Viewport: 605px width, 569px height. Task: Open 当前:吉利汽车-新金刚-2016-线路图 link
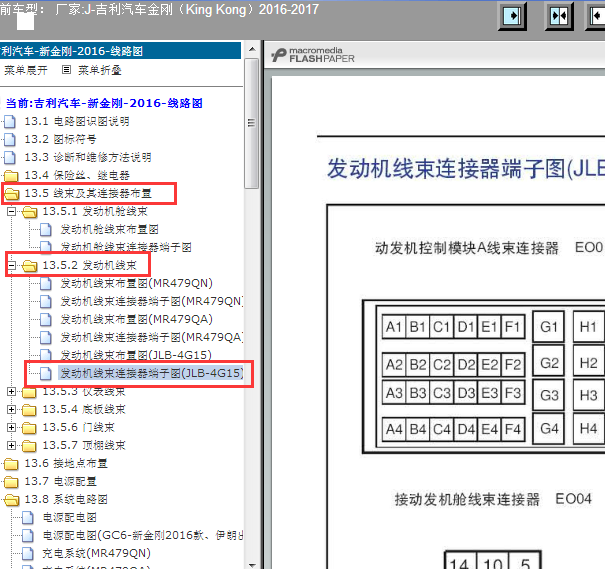(104, 103)
